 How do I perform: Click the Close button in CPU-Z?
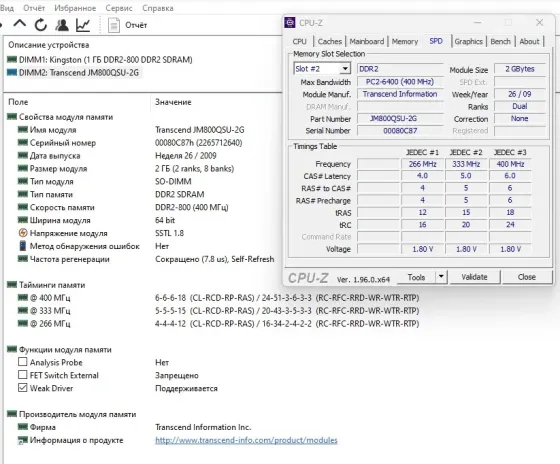coord(527,277)
